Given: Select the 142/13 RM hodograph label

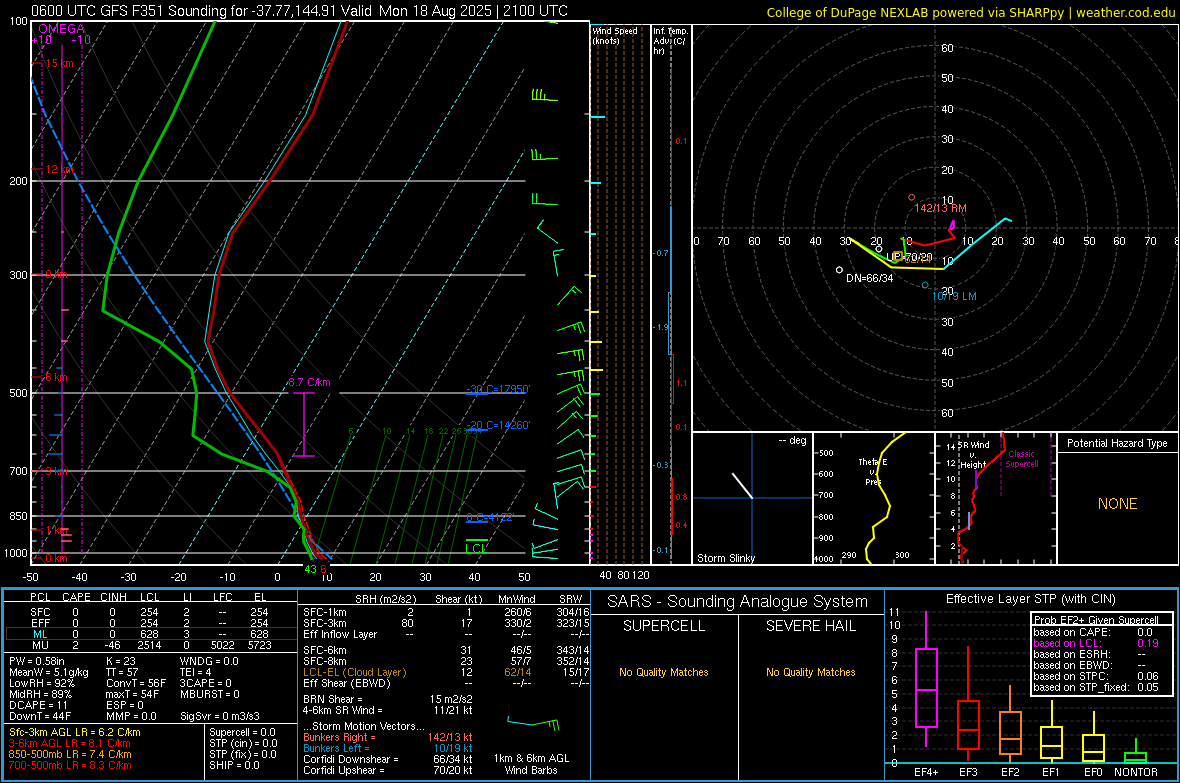Looking at the screenshot, I should click(x=940, y=208).
